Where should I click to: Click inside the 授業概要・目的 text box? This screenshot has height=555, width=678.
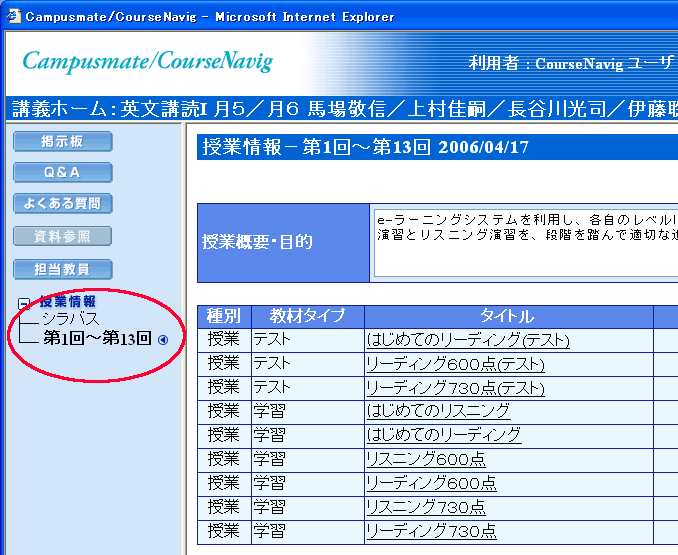[x=526, y=242]
